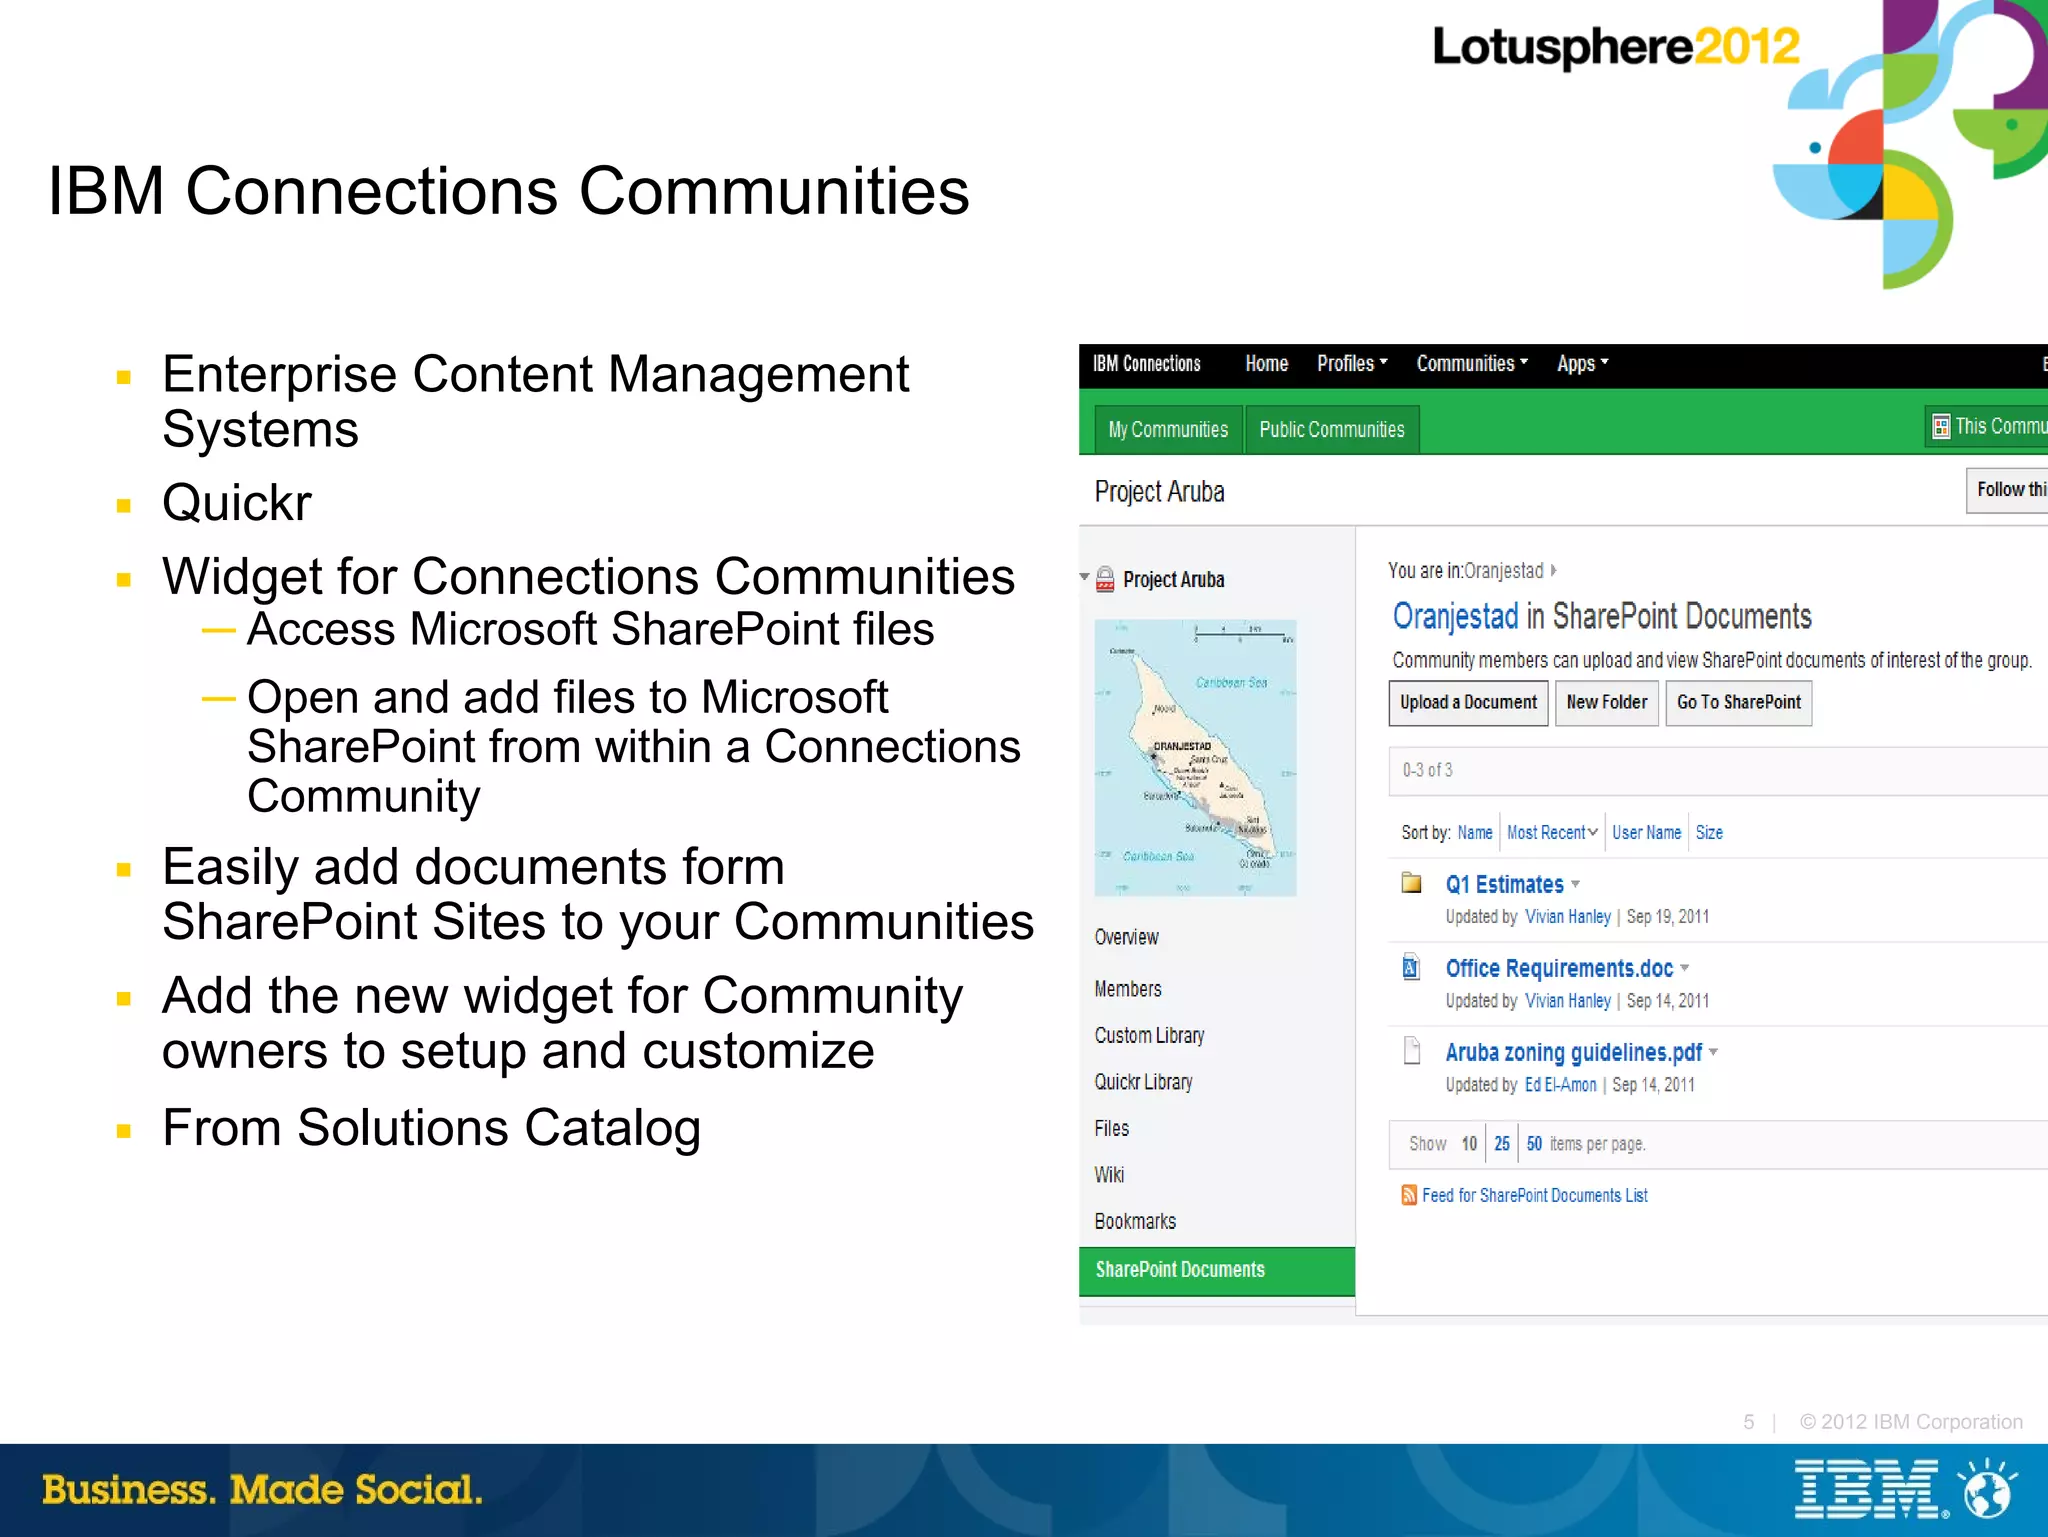The image size is (2048, 1537).
Task: Click the Aruba zoning guidelines.pdf file icon
Action: pos(1412,1050)
